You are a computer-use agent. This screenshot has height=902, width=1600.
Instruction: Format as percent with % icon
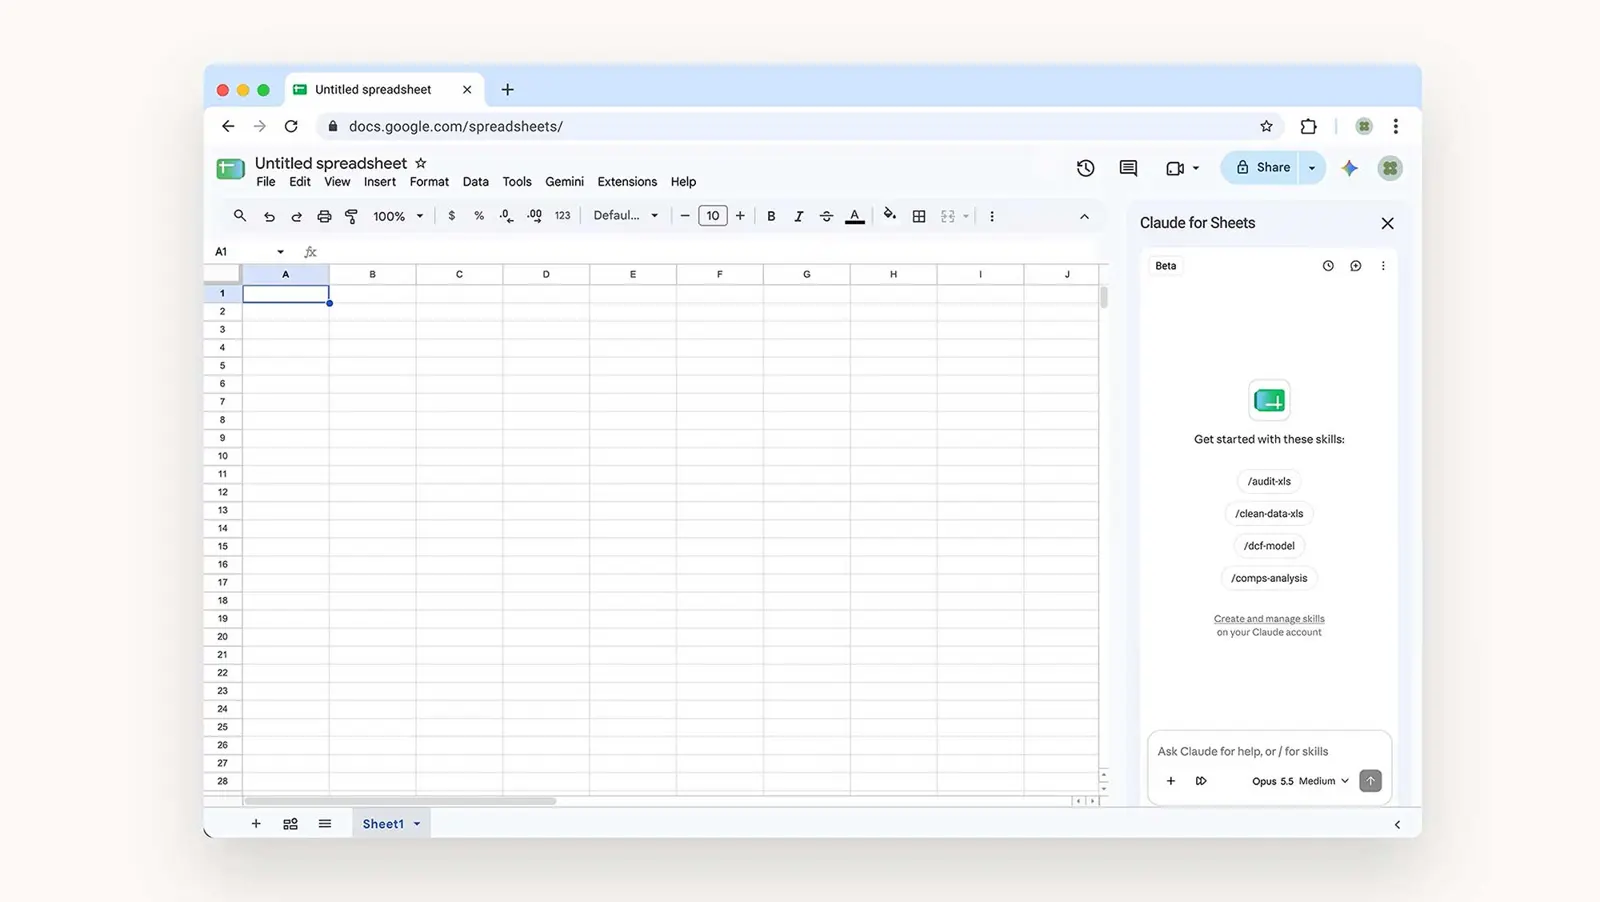(x=479, y=216)
